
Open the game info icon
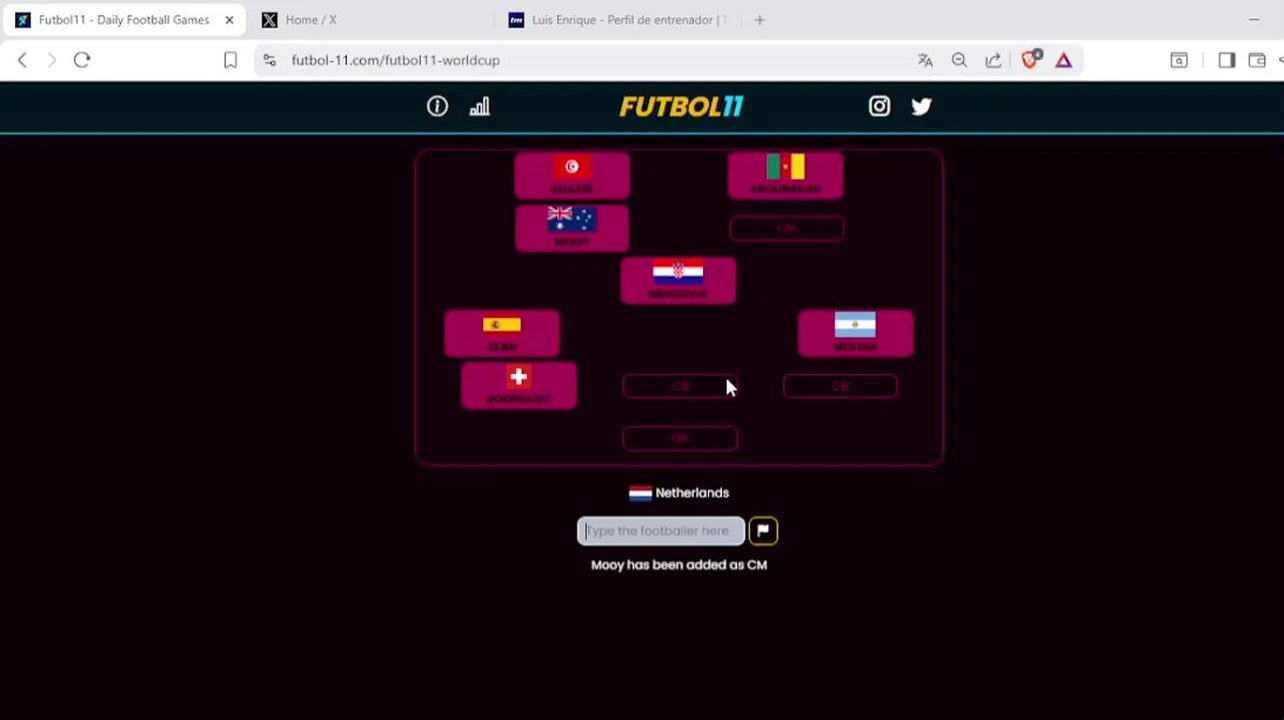[x=437, y=106]
